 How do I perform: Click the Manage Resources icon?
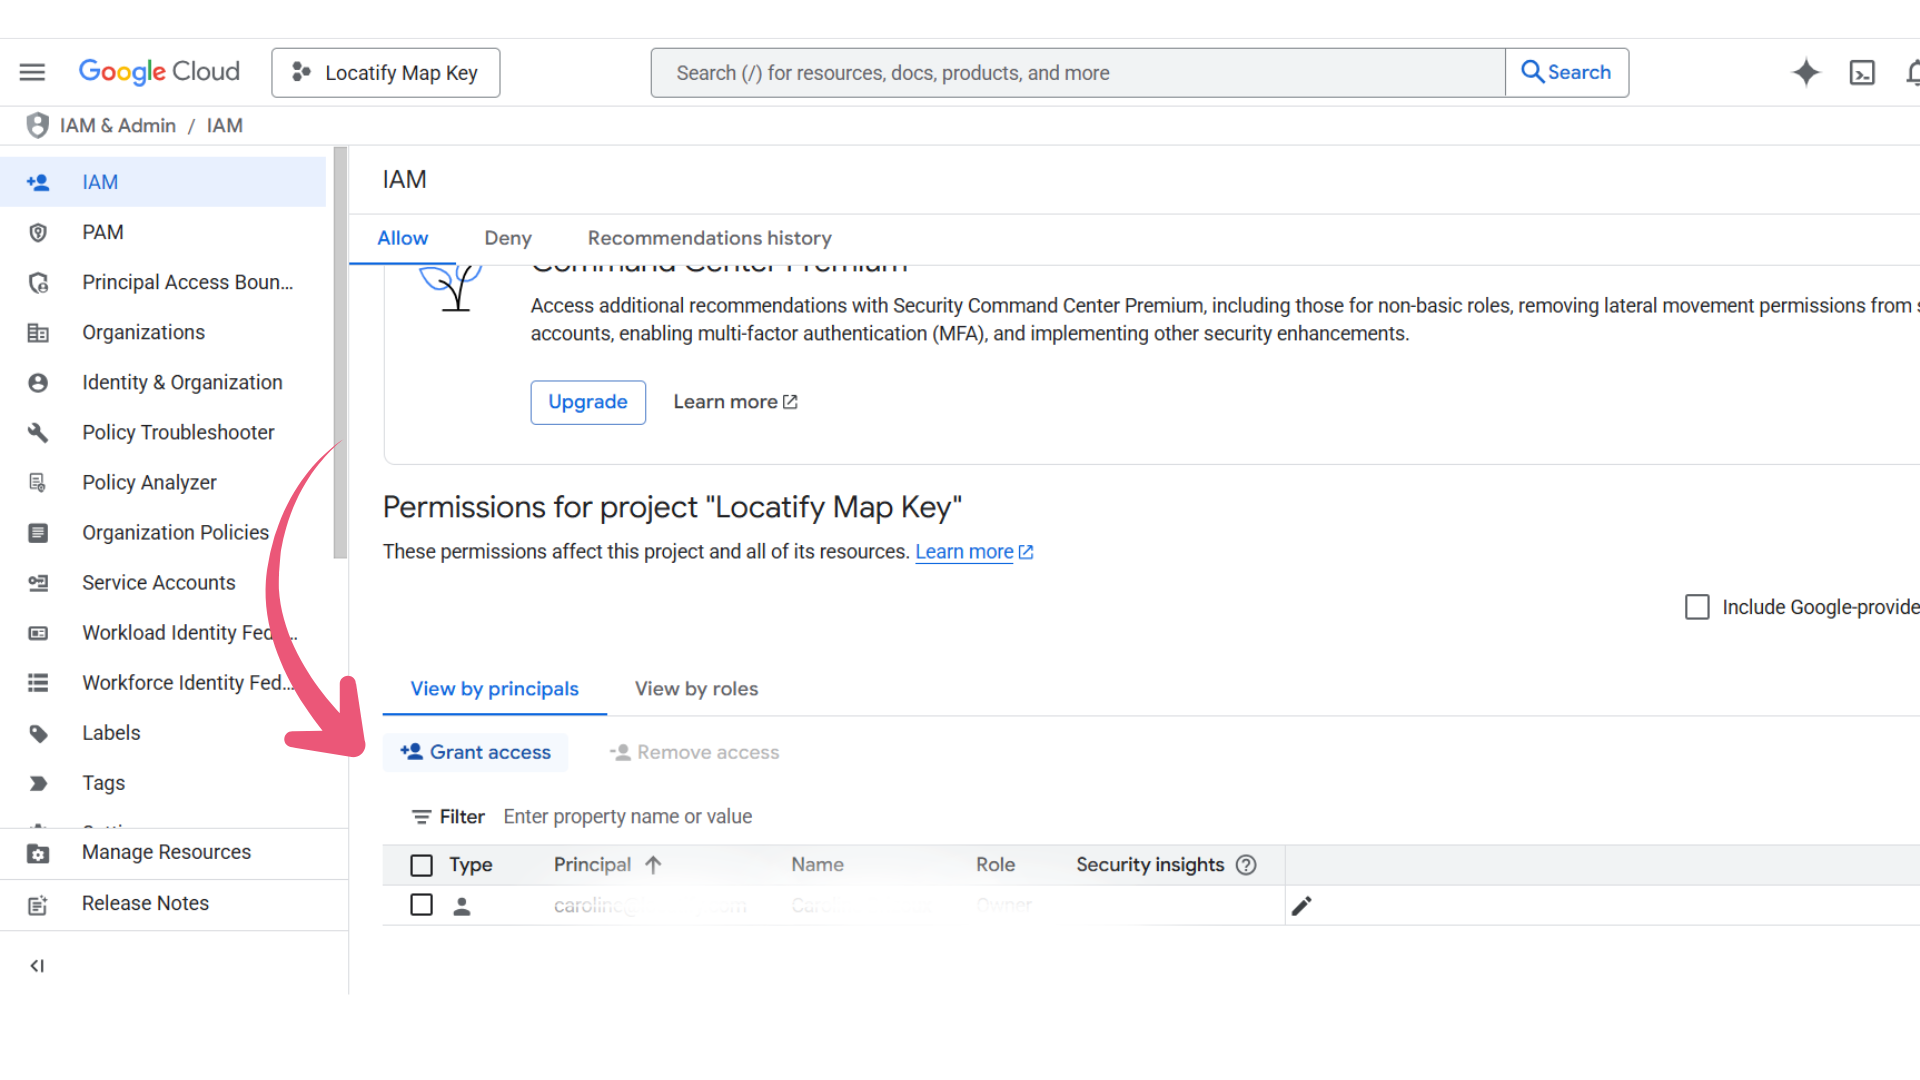(38, 853)
